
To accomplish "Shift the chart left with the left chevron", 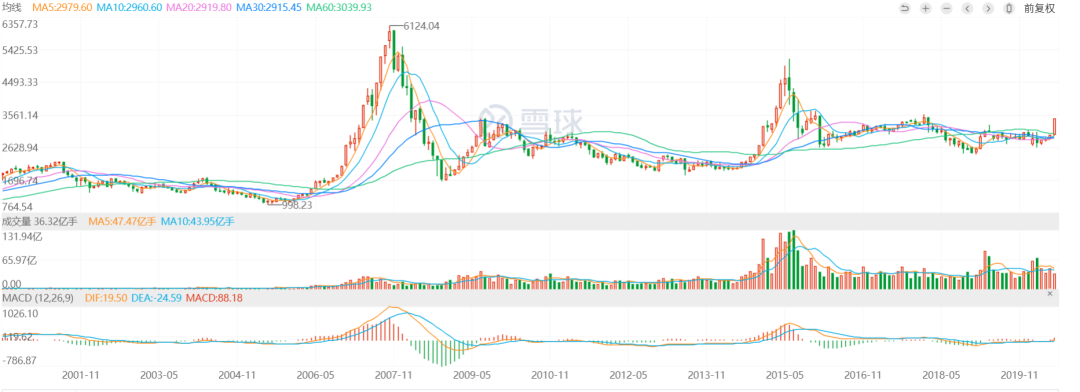I will tap(967, 8).
